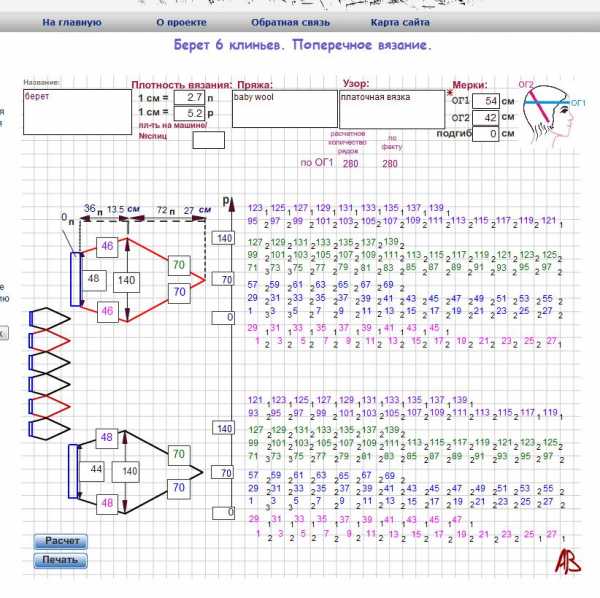This screenshot has height=598, width=600.
Task: Select the ОГ1 measurement field 54
Action: (x=485, y=101)
